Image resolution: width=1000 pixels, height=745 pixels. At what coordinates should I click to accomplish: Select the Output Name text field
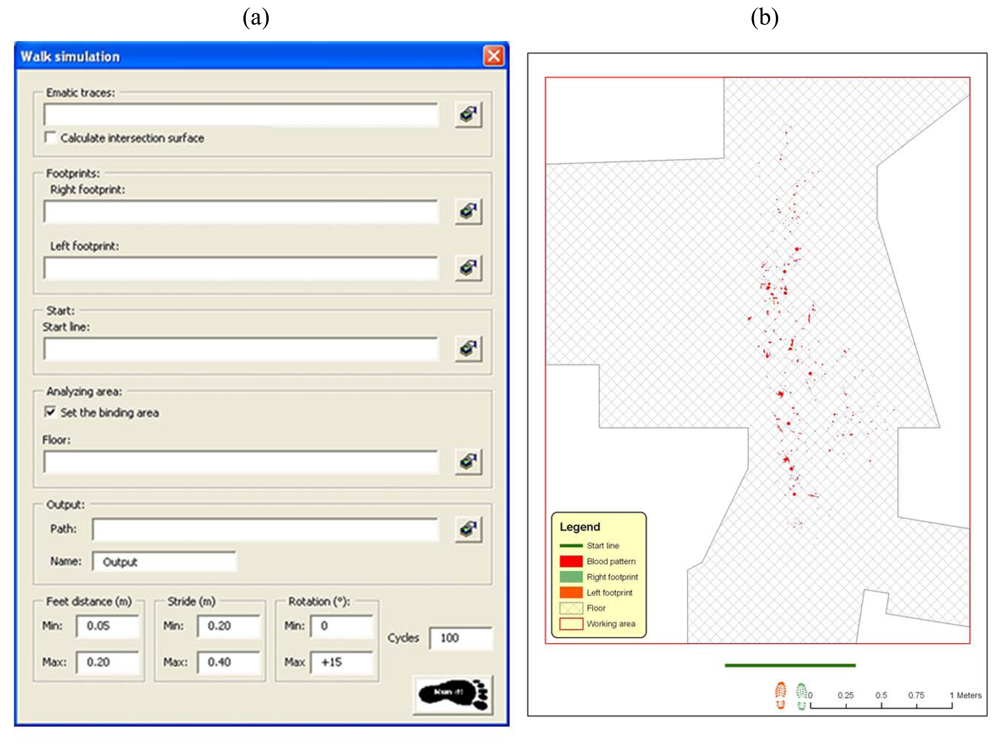[x=164, y=562]
